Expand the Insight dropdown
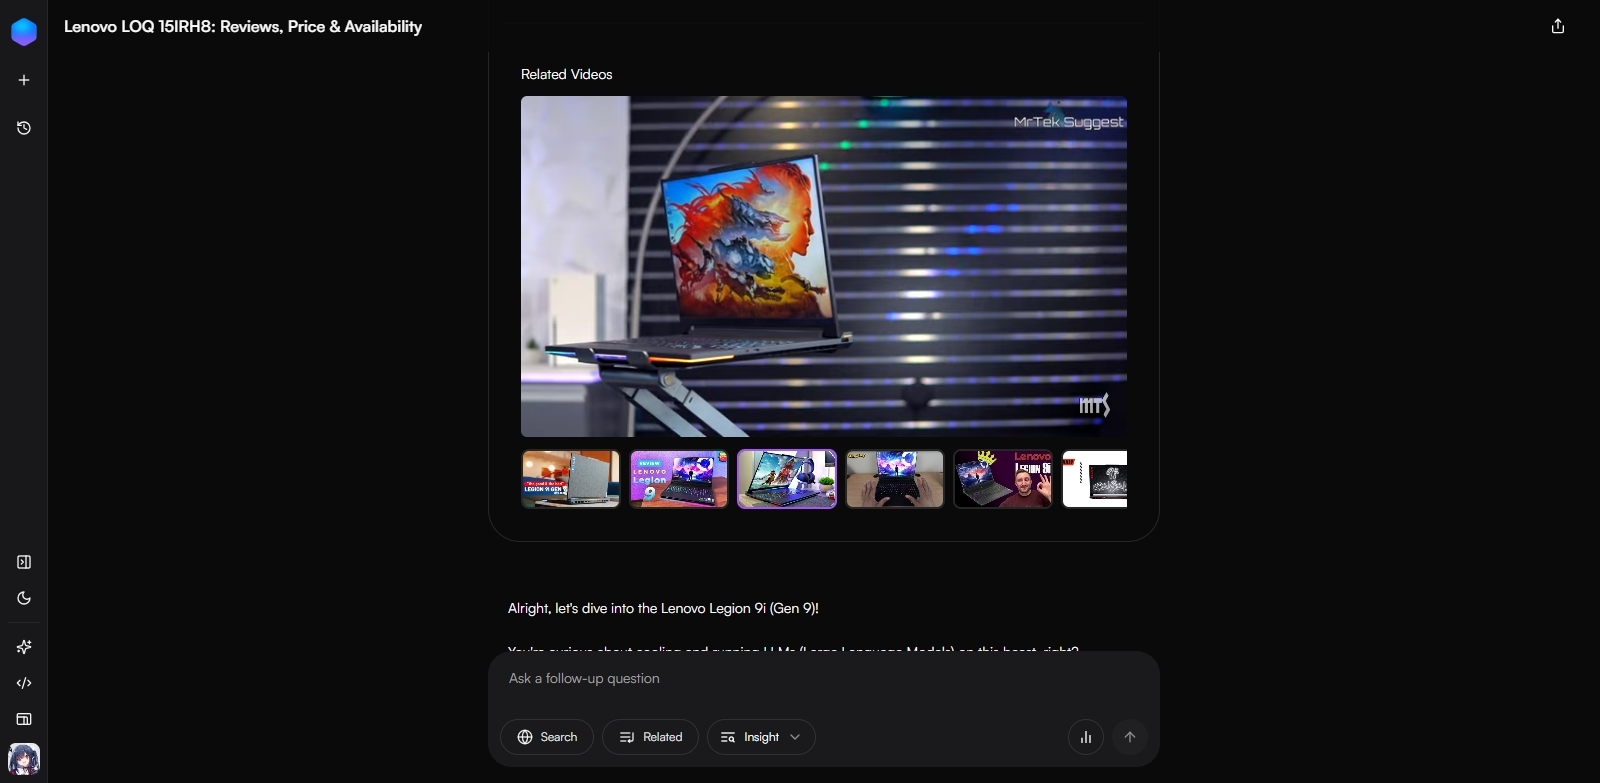This screenshot has height=783, width=1600. coord(761,737)
